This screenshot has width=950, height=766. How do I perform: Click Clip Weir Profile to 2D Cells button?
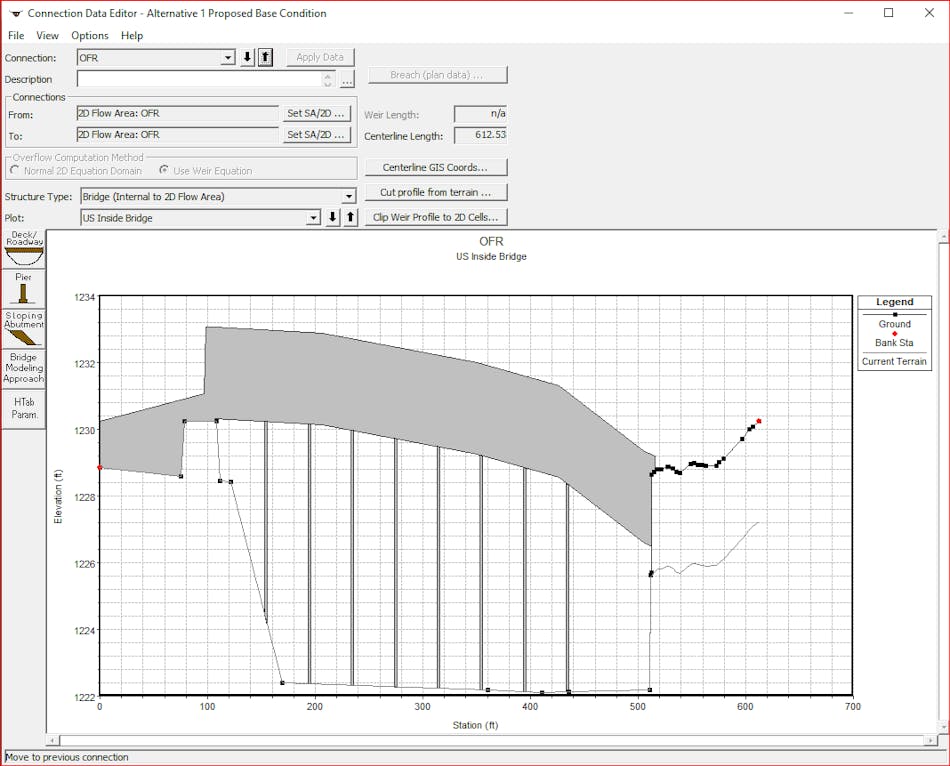click(x=436, y=217)
